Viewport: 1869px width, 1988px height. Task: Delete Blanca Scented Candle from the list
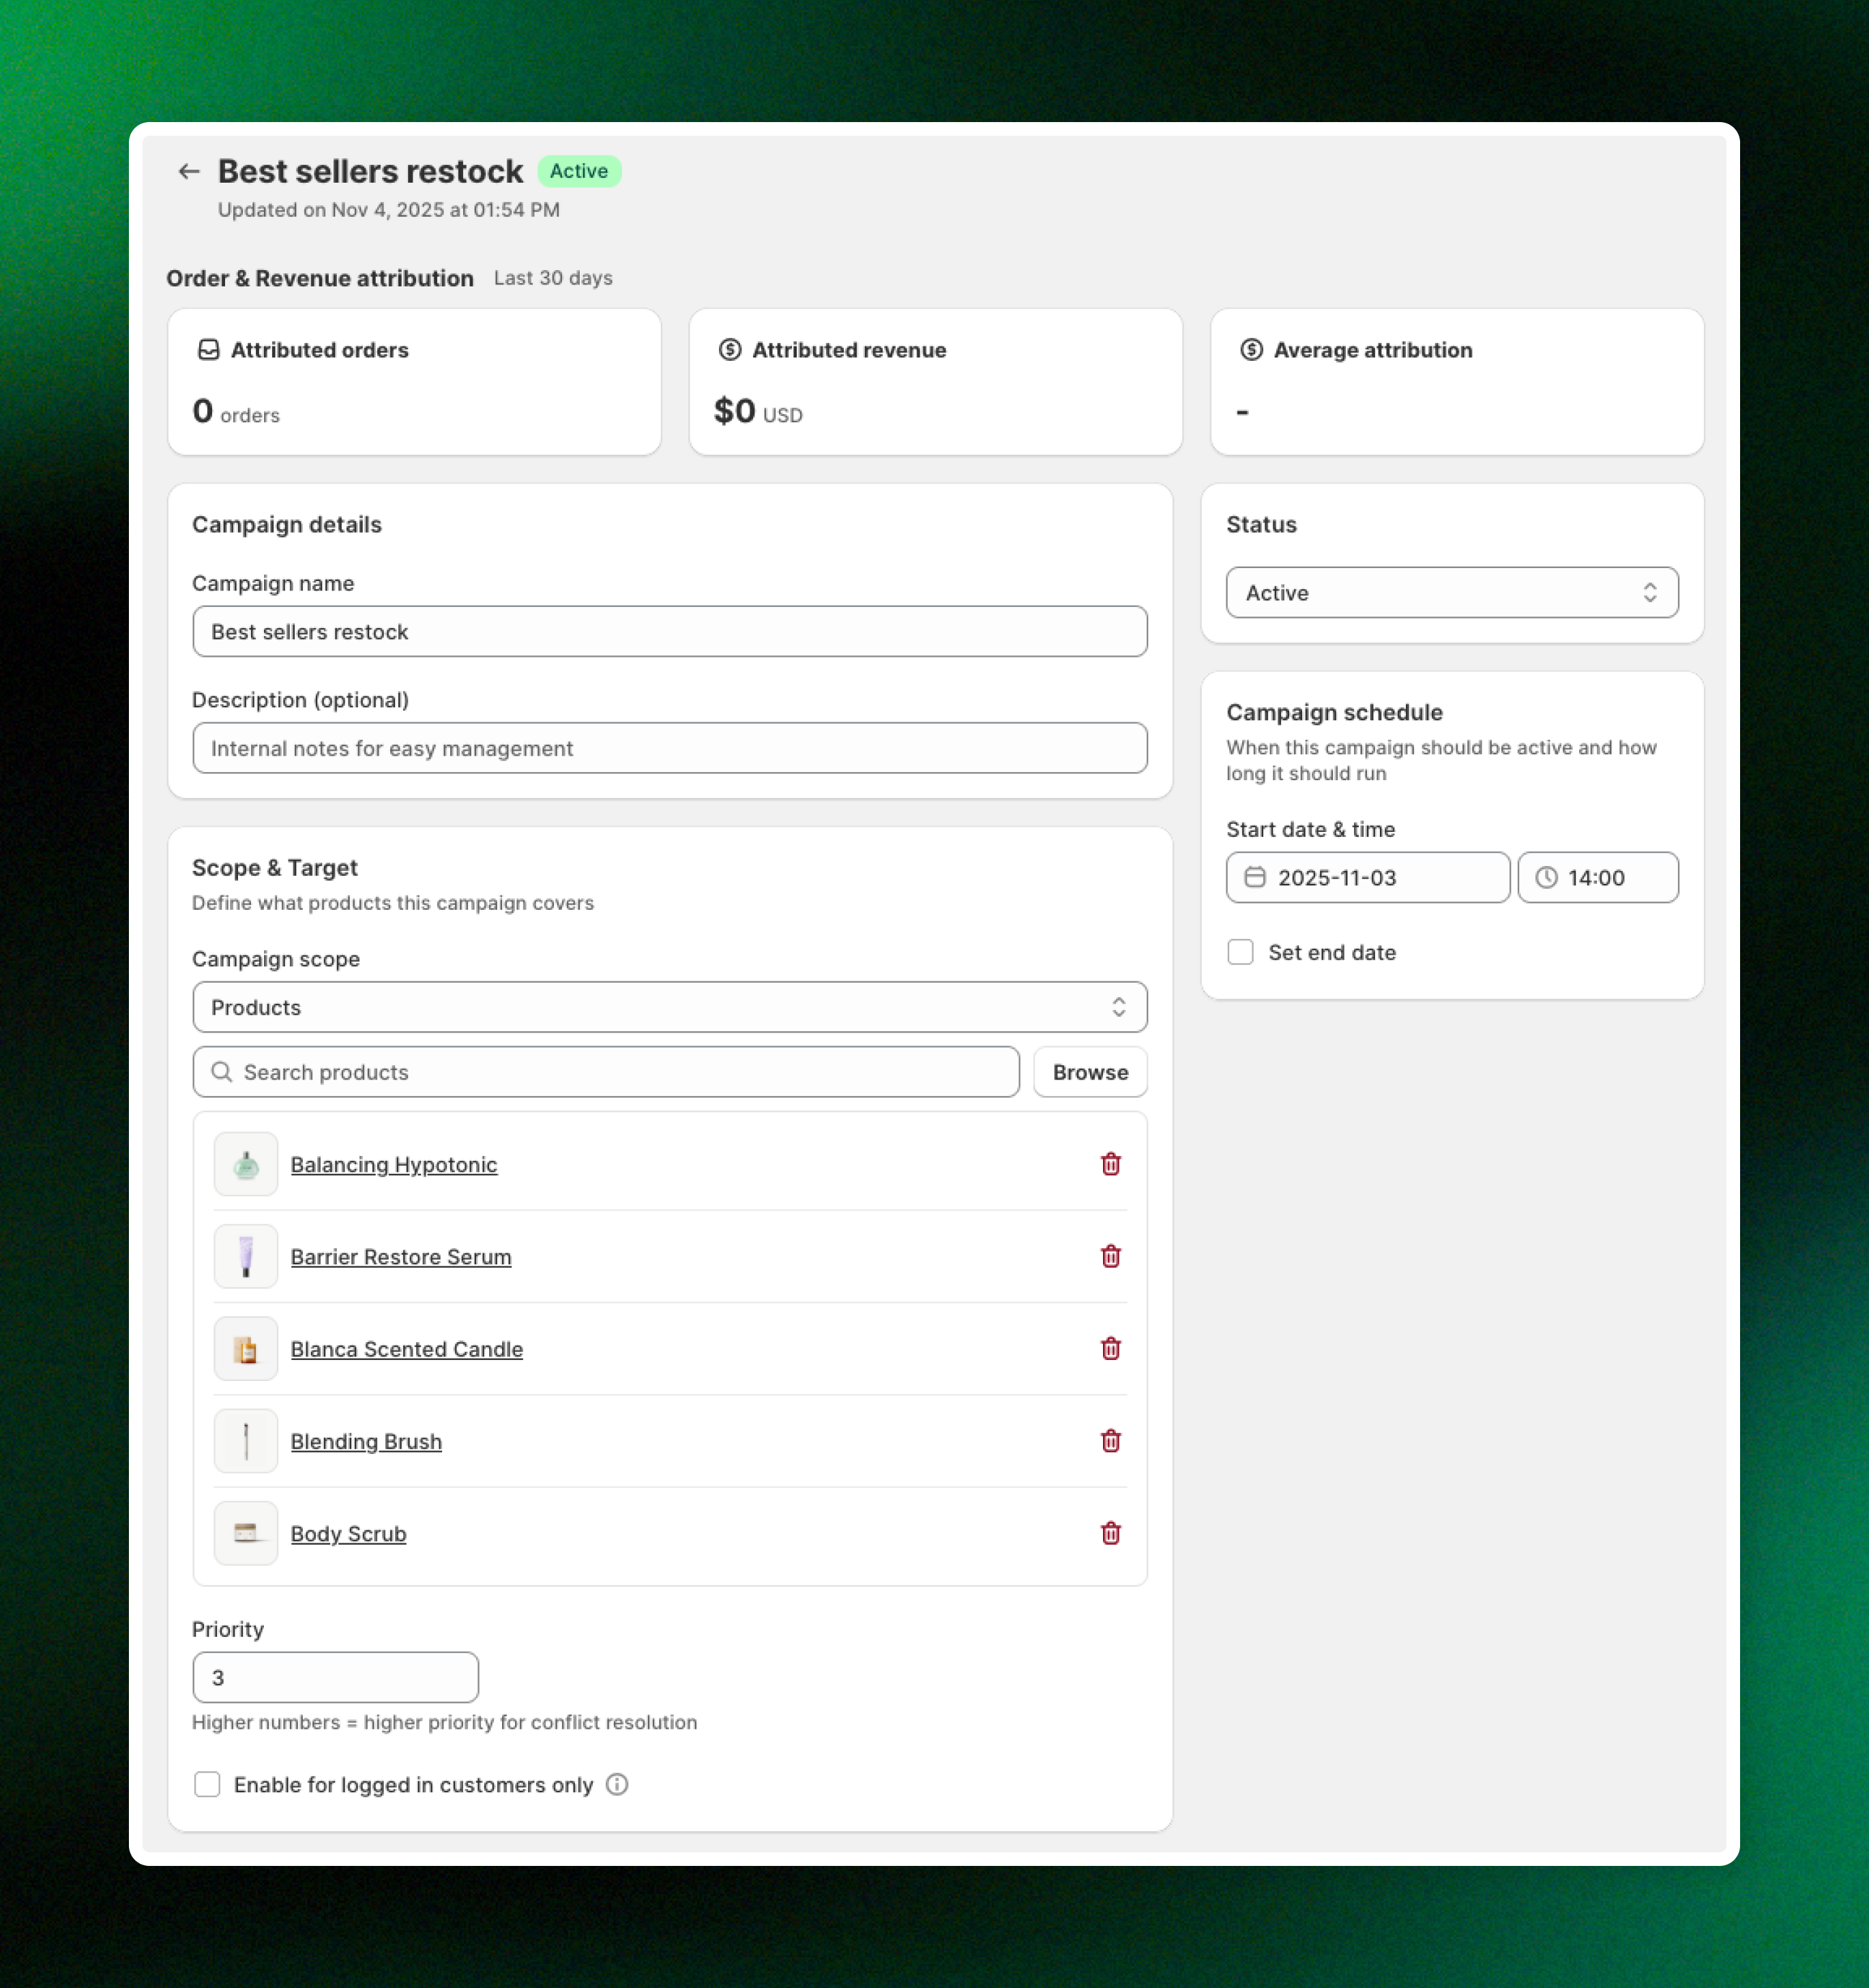pos(1110,1348)
